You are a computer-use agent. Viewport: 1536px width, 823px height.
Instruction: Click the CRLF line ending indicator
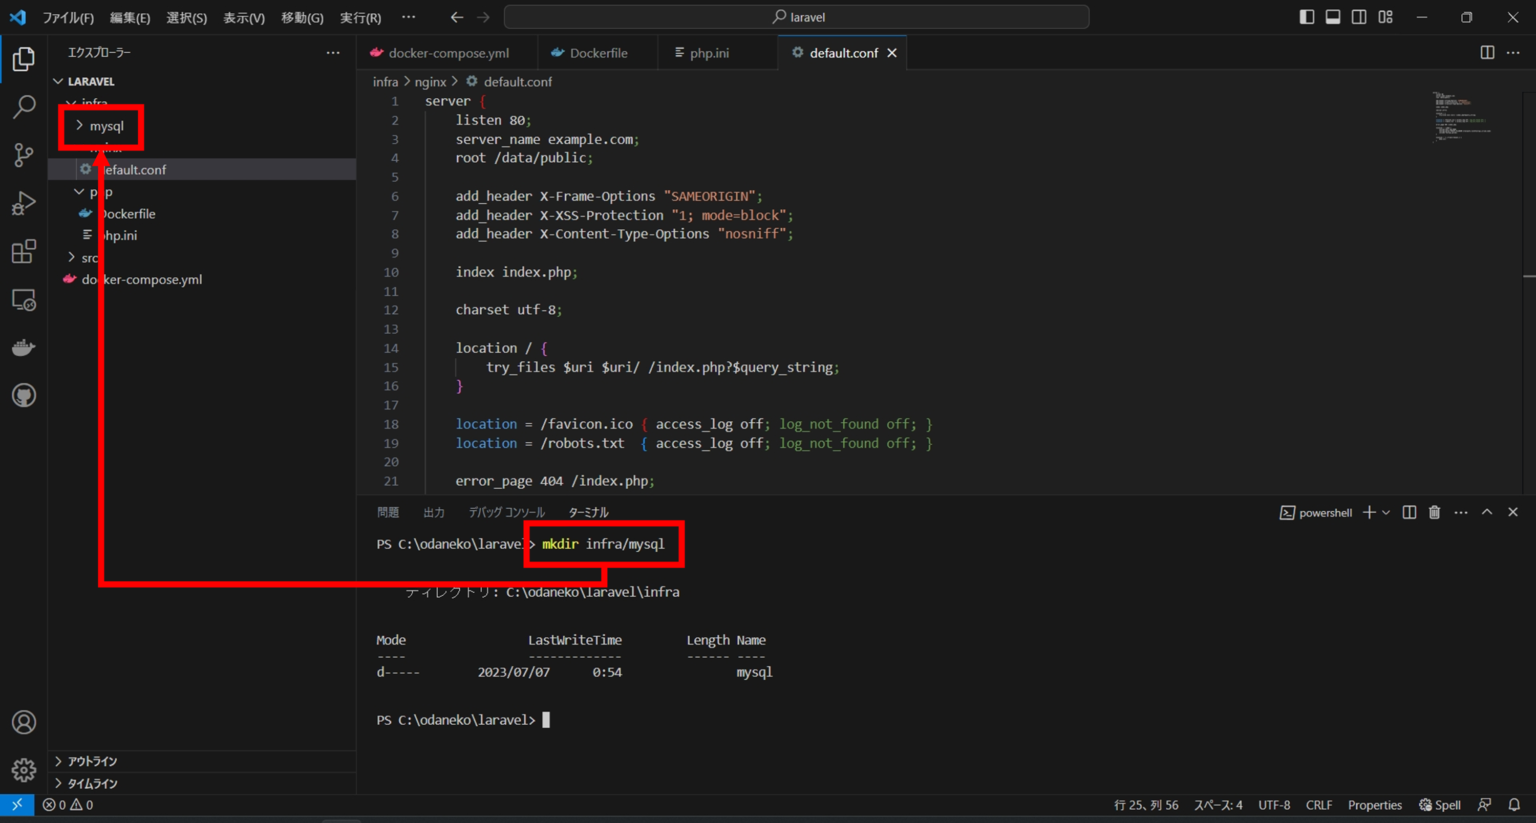coord(1318,804)
